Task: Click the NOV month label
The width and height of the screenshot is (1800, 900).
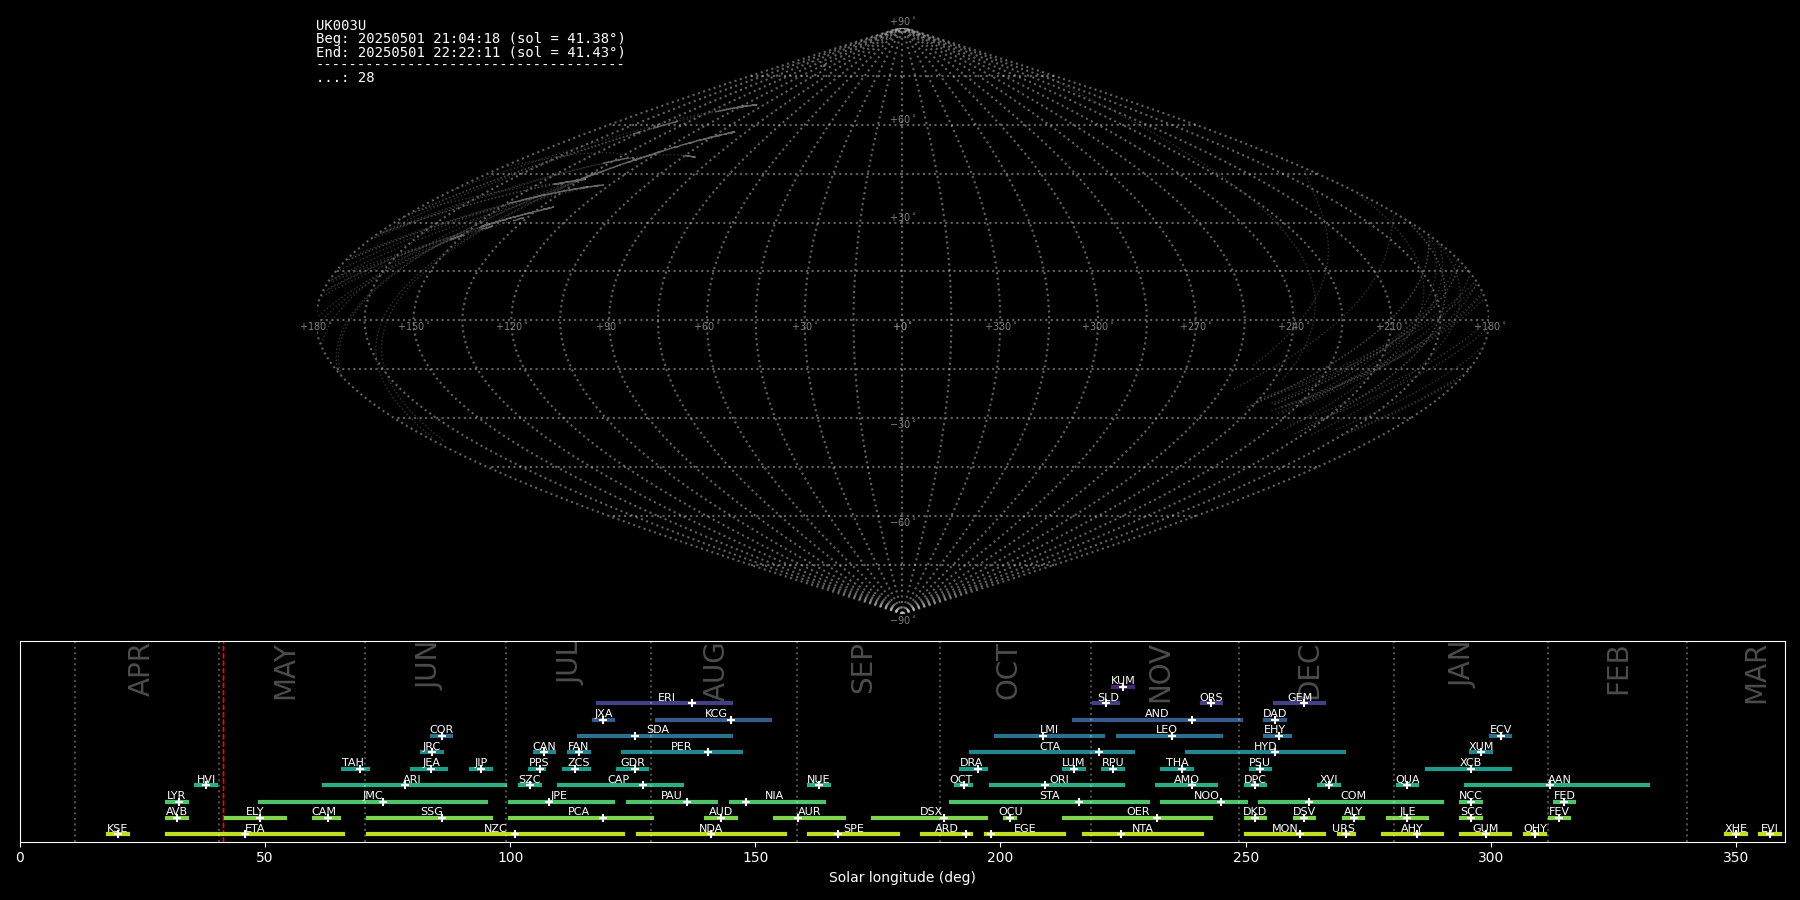Action: click(x=1160, y=674)
